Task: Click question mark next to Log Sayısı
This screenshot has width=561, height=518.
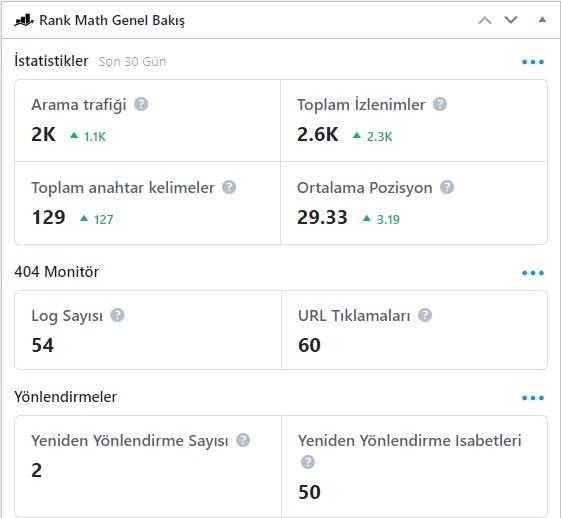Action: pyautogui.click(x=117, y=315)
